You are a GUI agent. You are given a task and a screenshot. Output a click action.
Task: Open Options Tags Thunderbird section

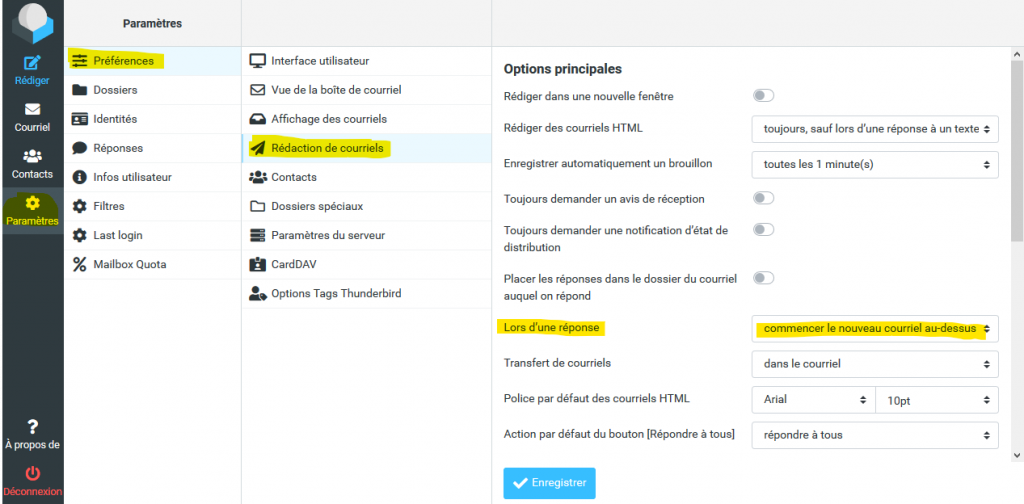(334, 294)
